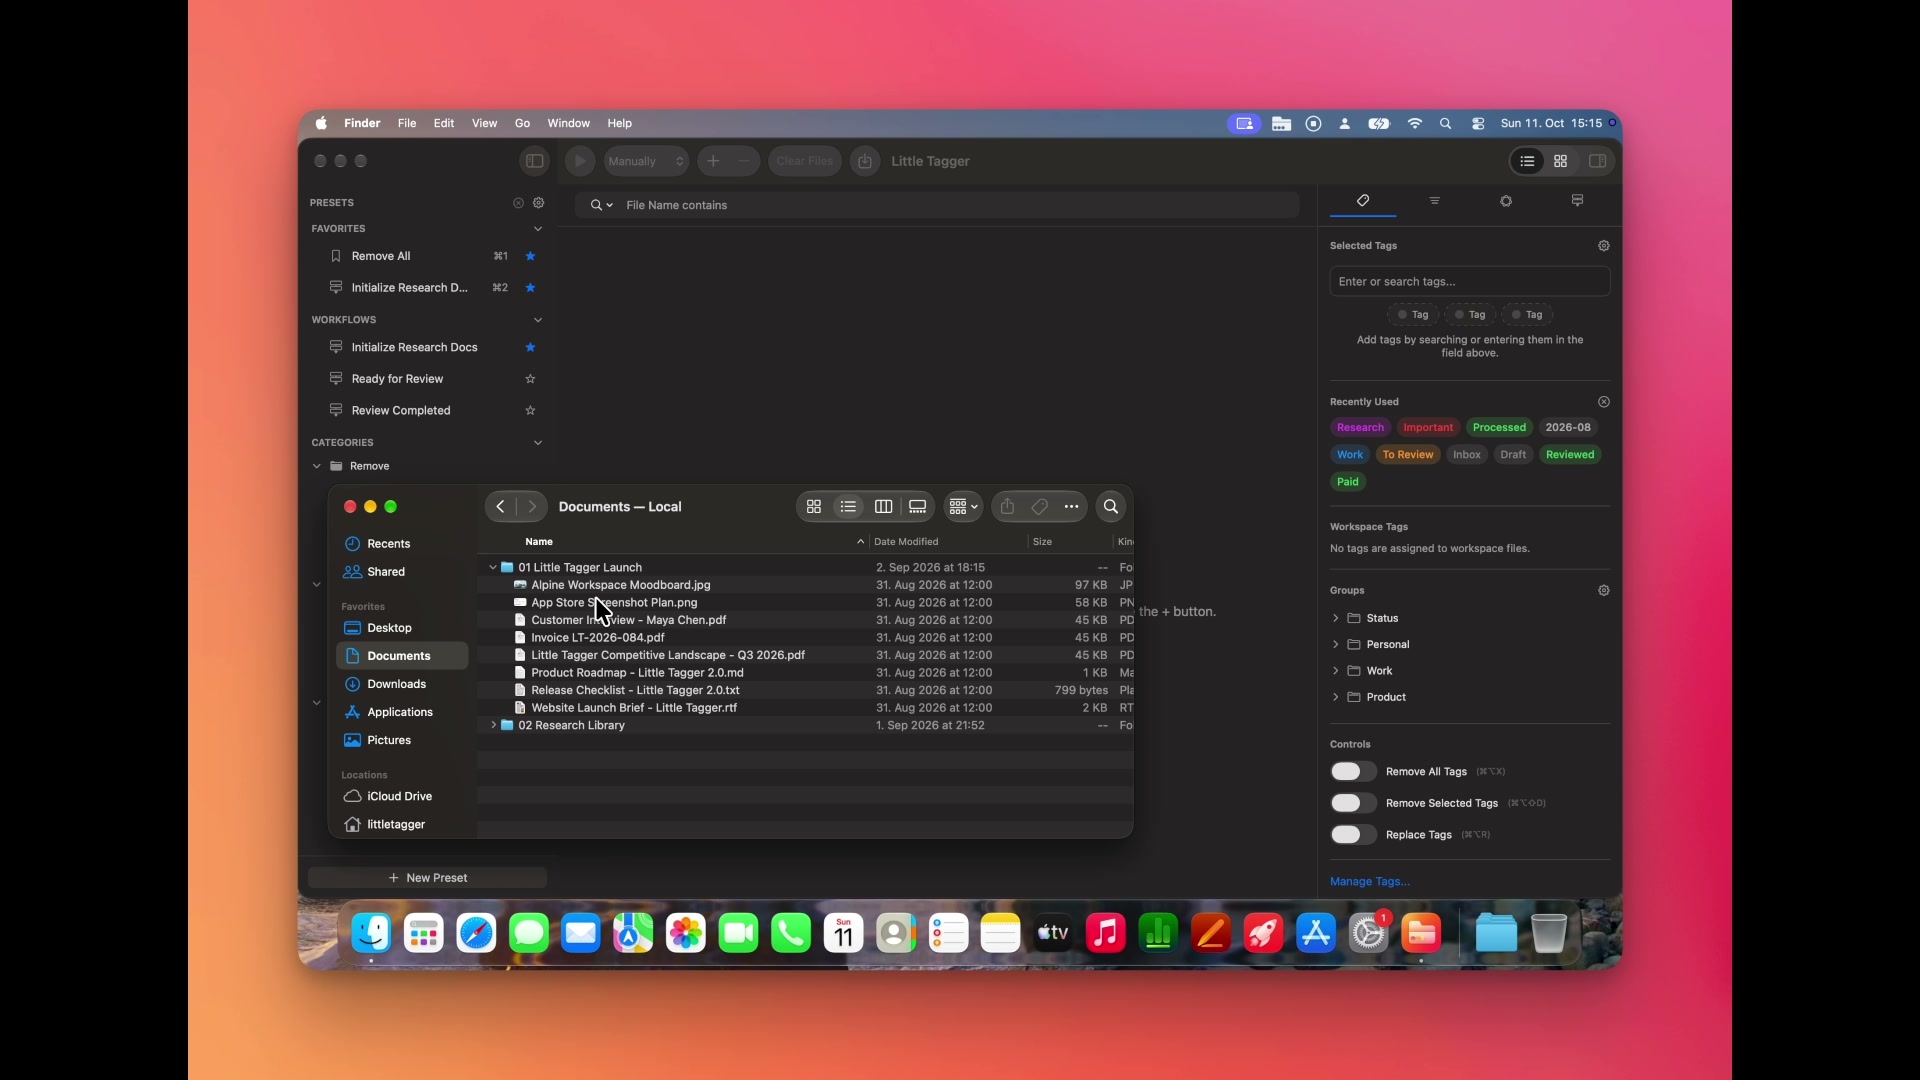This screenshot has height=1080, width=1920.
Task: Open the actions gear tab in inspector
Action: point(1506,201)
